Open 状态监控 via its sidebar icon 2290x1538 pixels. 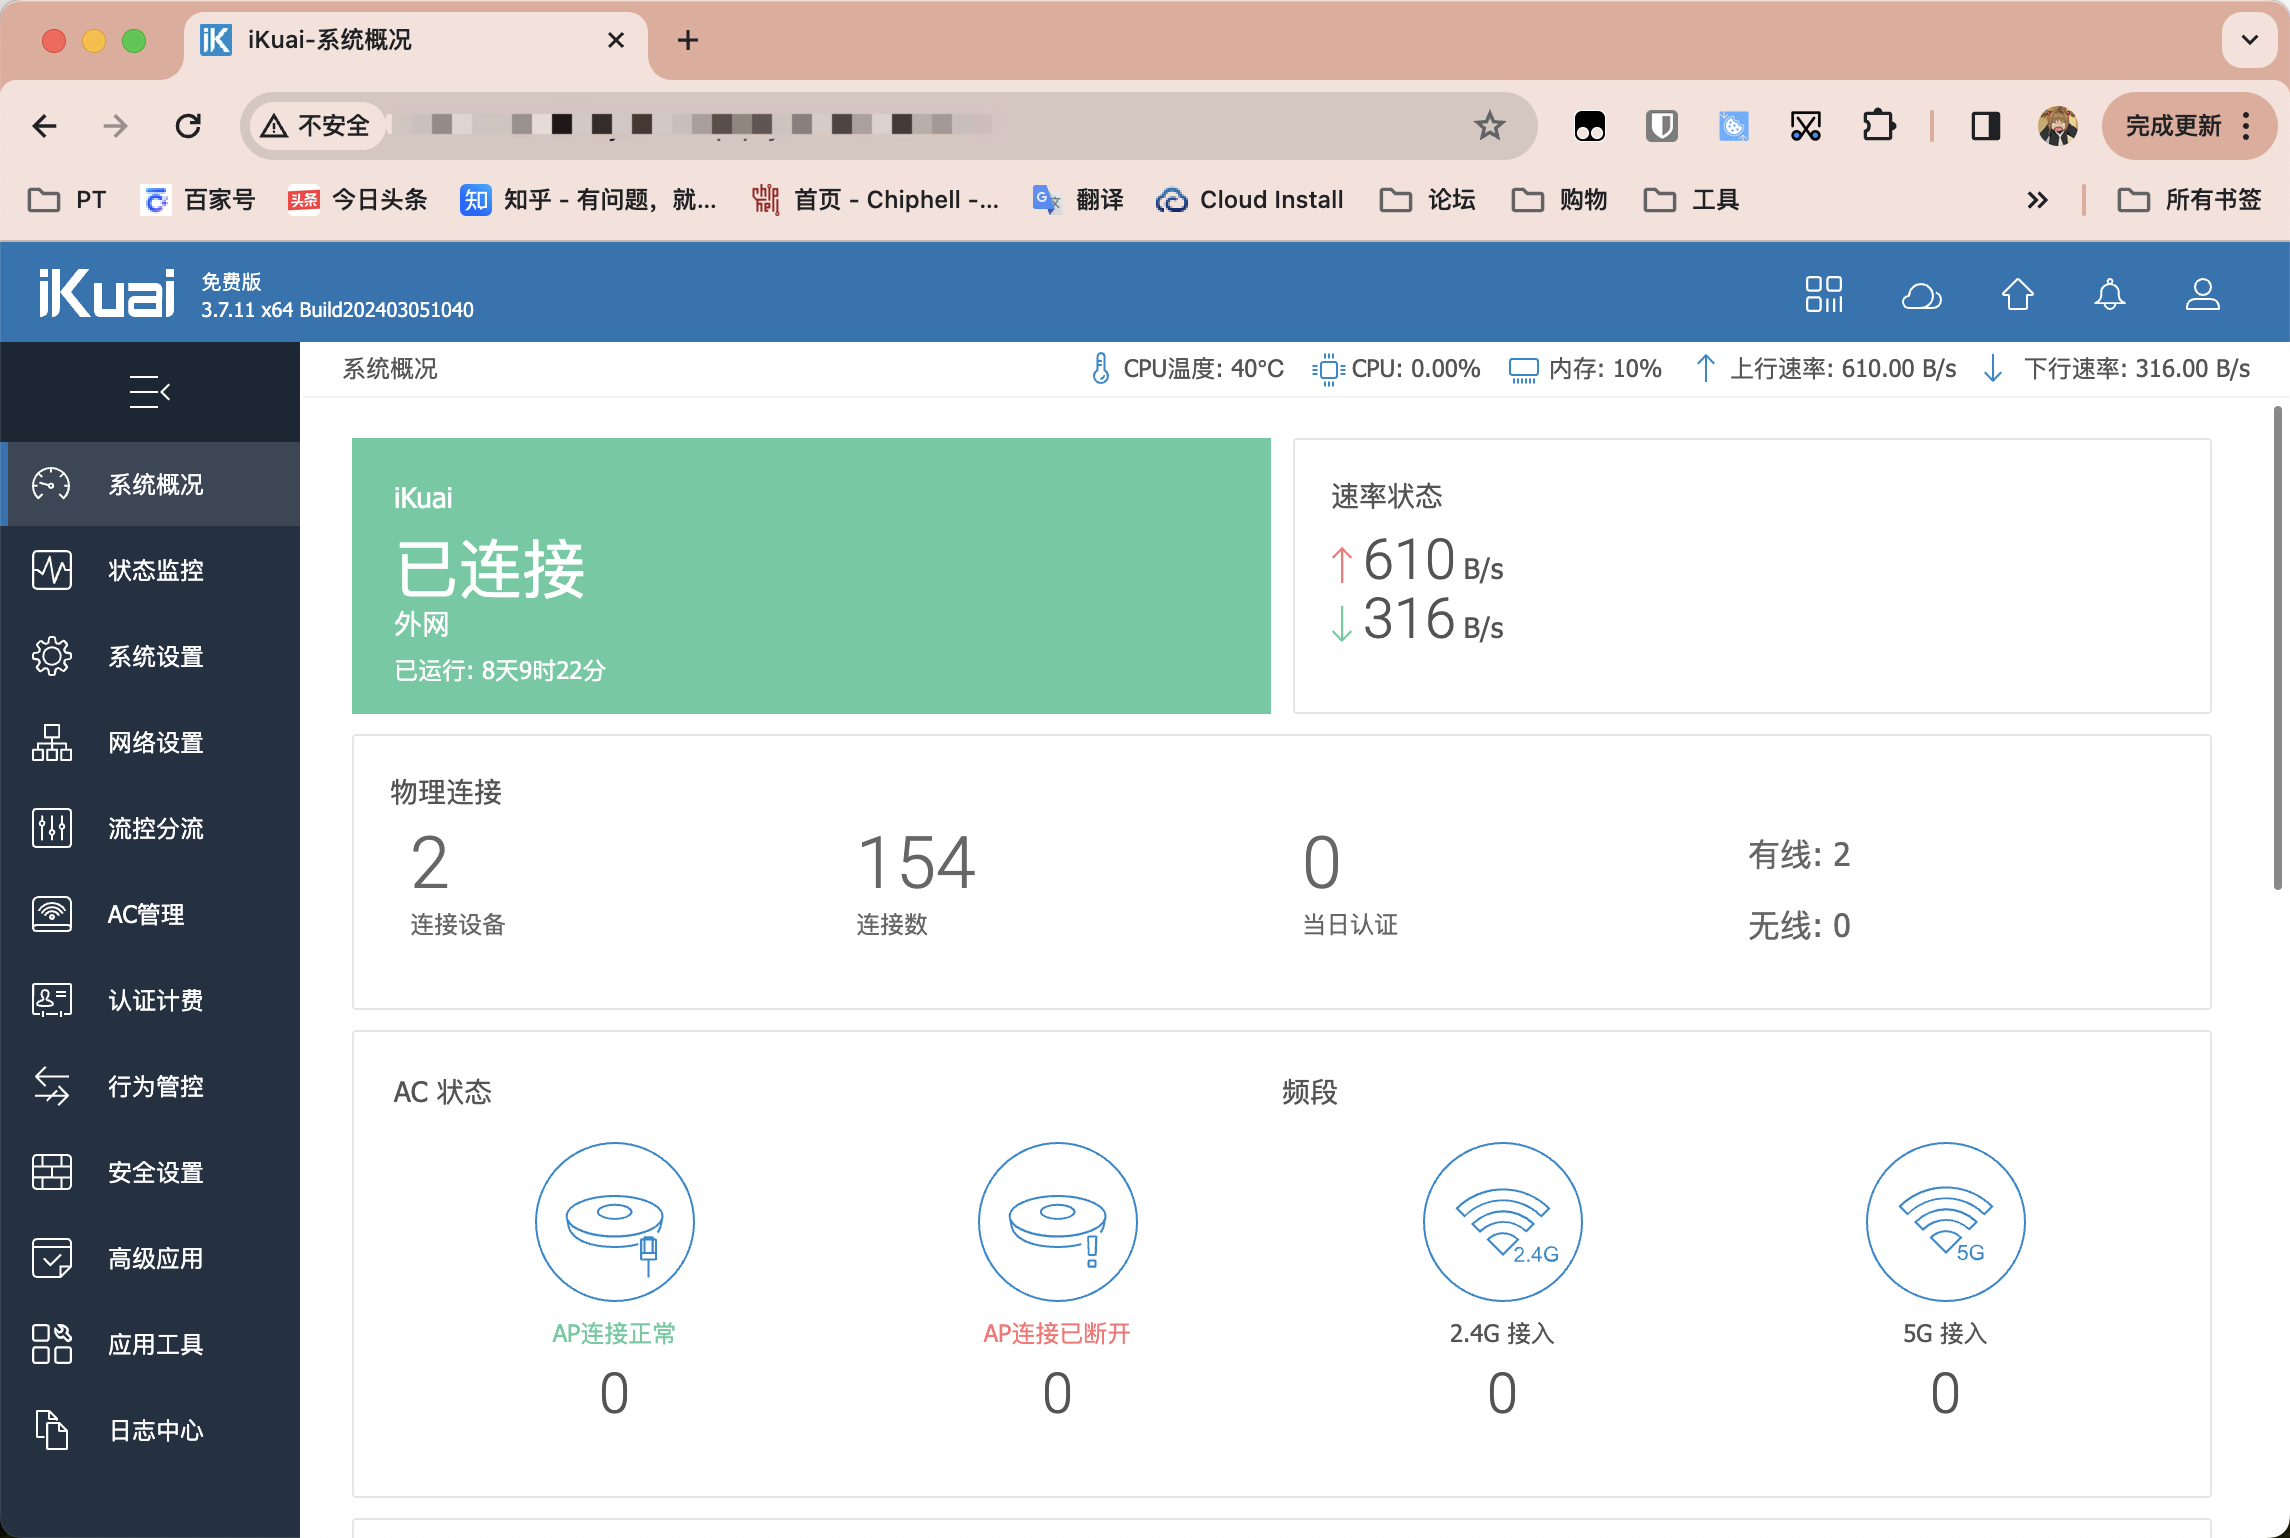coord(51,570)
